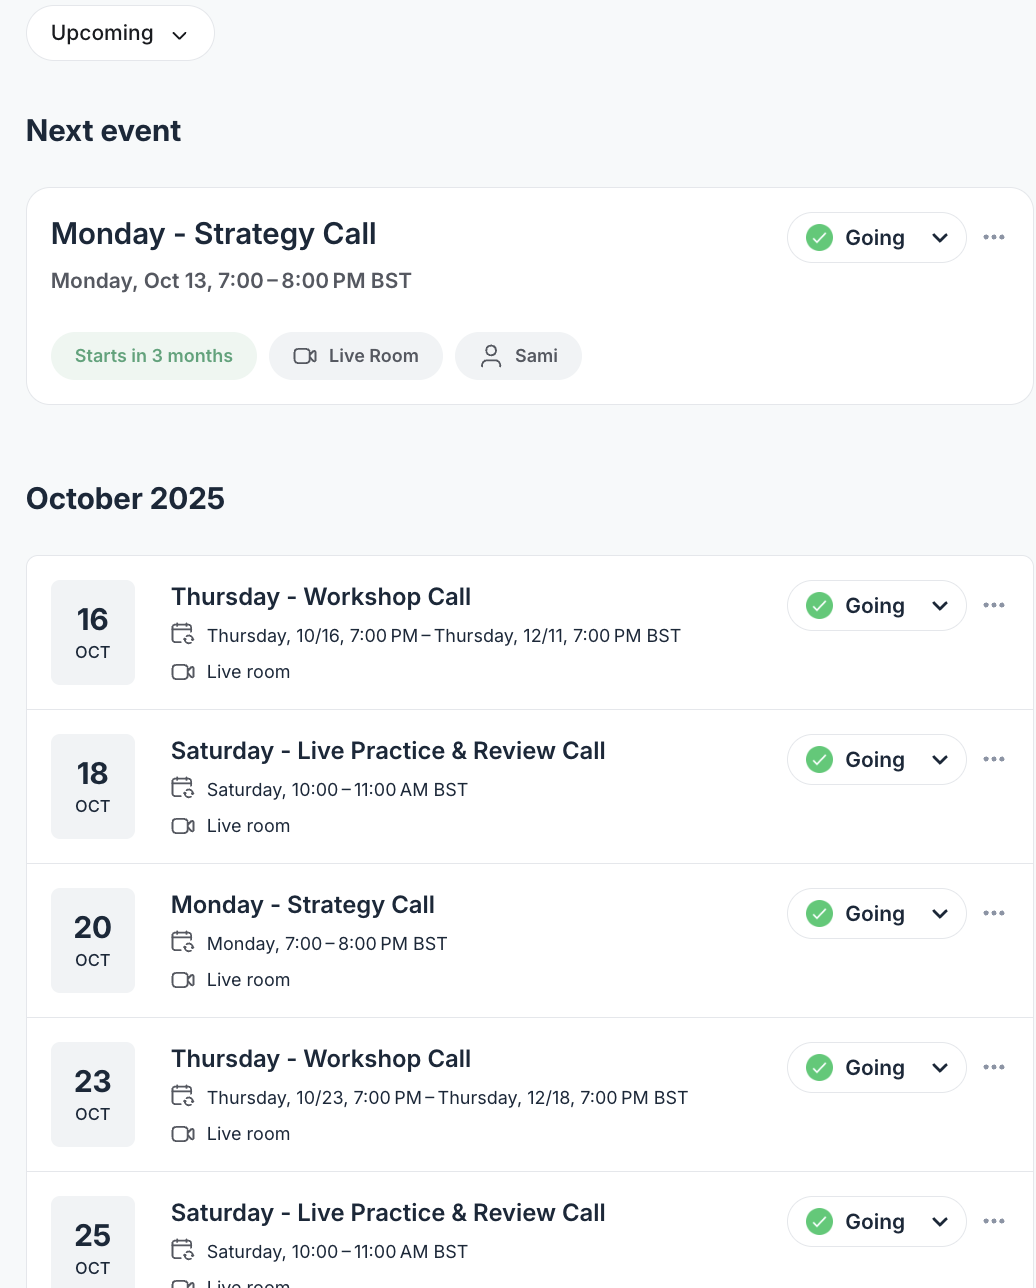Expand Going dropdown on Oct 18 event
This screenshot has width=1036, height=1288.
(940, 760)
